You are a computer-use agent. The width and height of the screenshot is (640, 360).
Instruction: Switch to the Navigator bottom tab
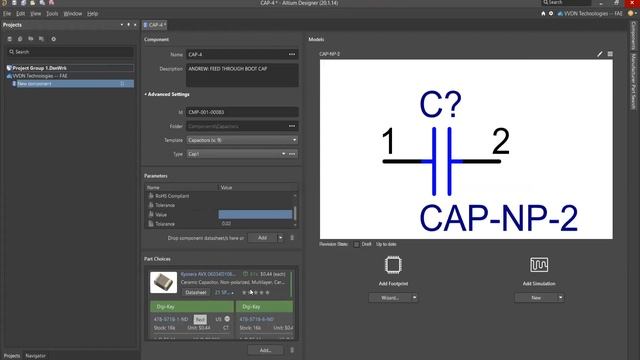click(x=36, y=356)
